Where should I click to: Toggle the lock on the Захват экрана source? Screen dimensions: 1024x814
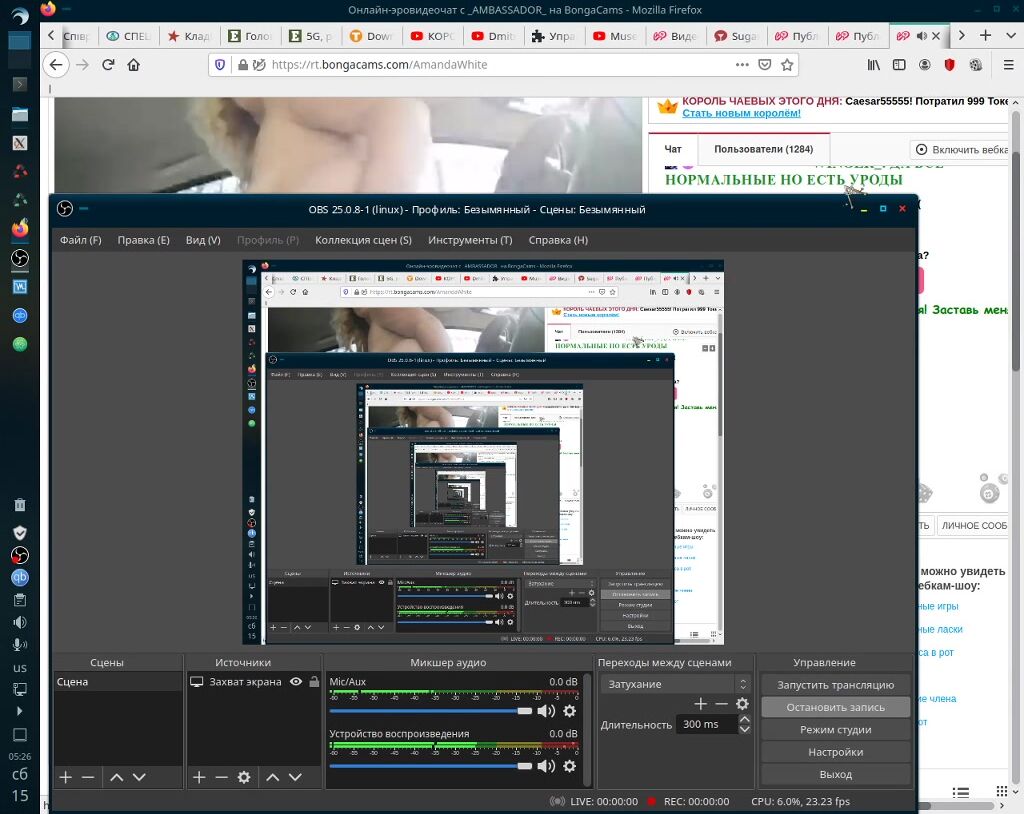[x=314, y=682]
